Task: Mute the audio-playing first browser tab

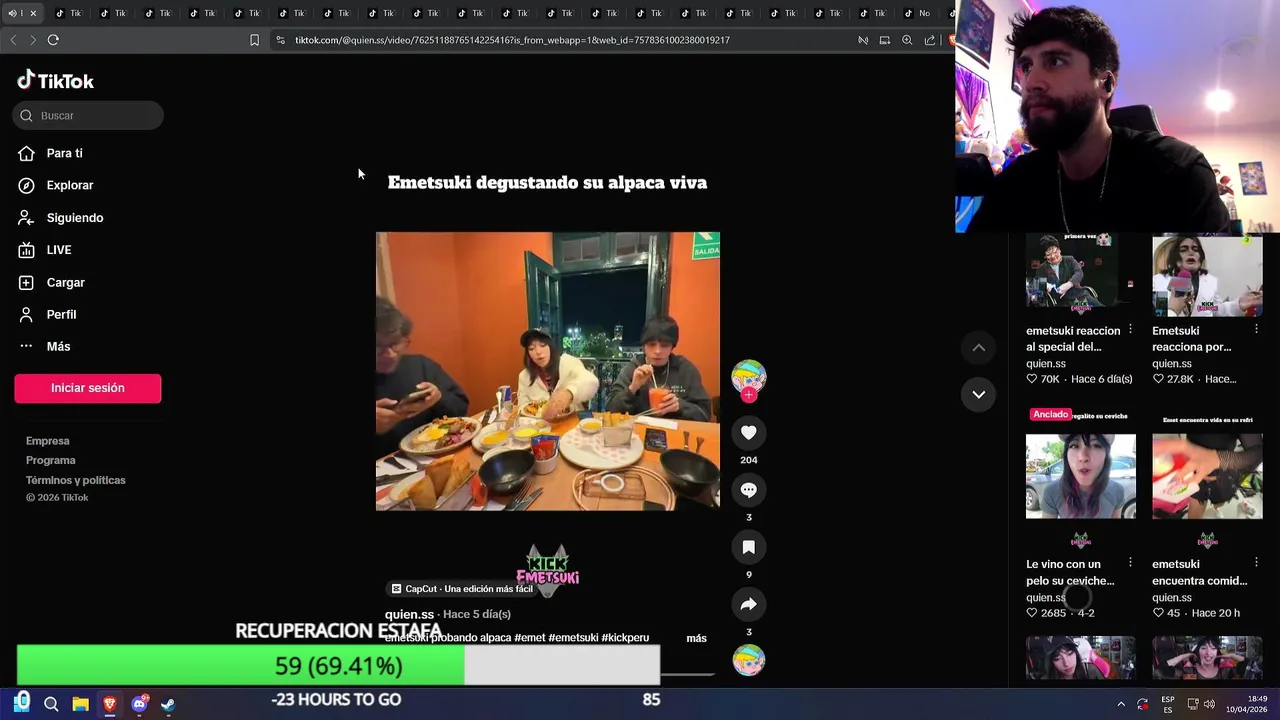Action: tap(12, 13)
